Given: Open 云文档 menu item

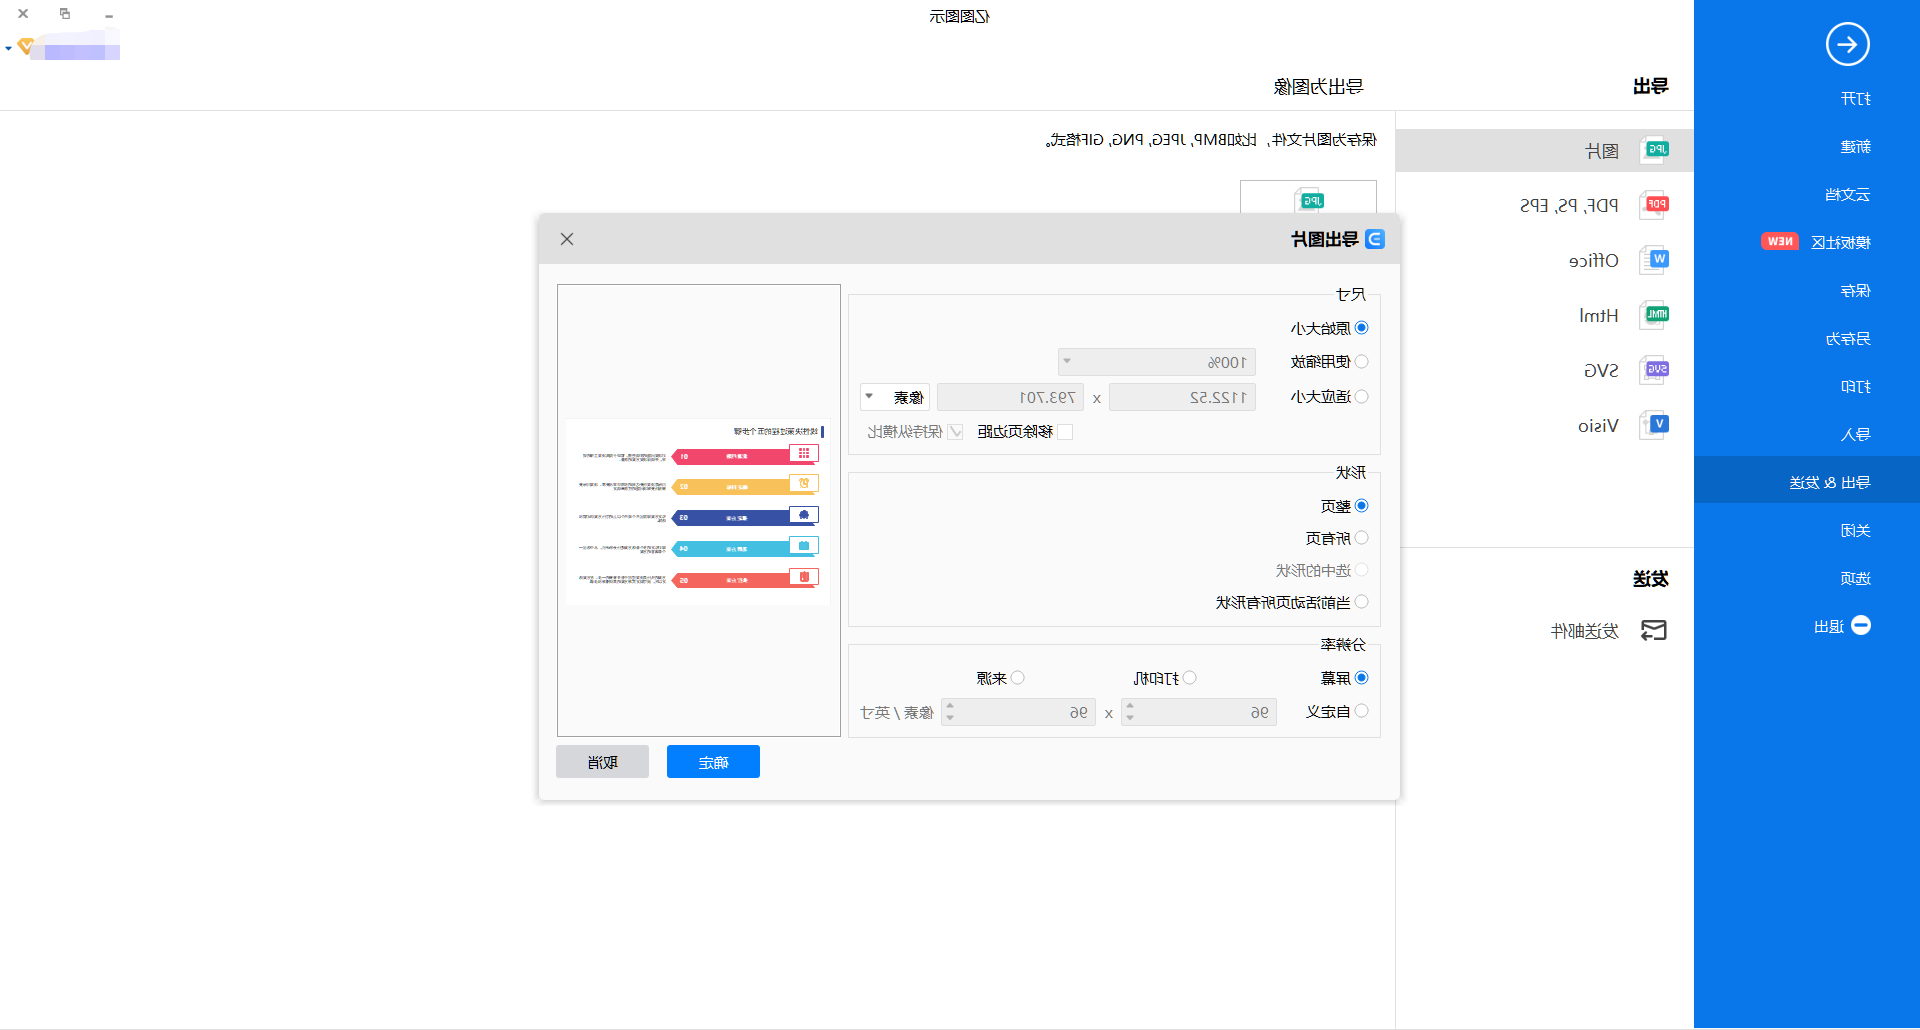Looking at the screenshot, I should [1847, 195].
